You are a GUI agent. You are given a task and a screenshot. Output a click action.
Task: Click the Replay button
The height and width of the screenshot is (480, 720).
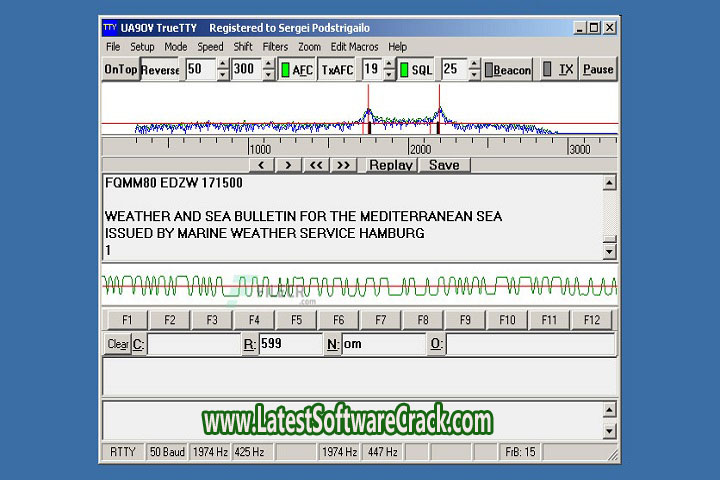pos(391,165)
